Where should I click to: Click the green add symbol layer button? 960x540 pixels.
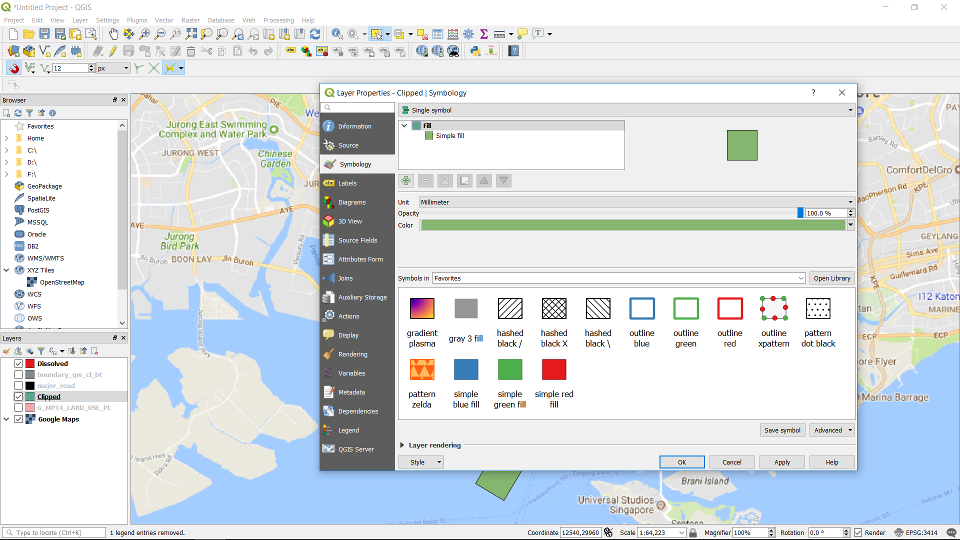[x=406, y=181]
